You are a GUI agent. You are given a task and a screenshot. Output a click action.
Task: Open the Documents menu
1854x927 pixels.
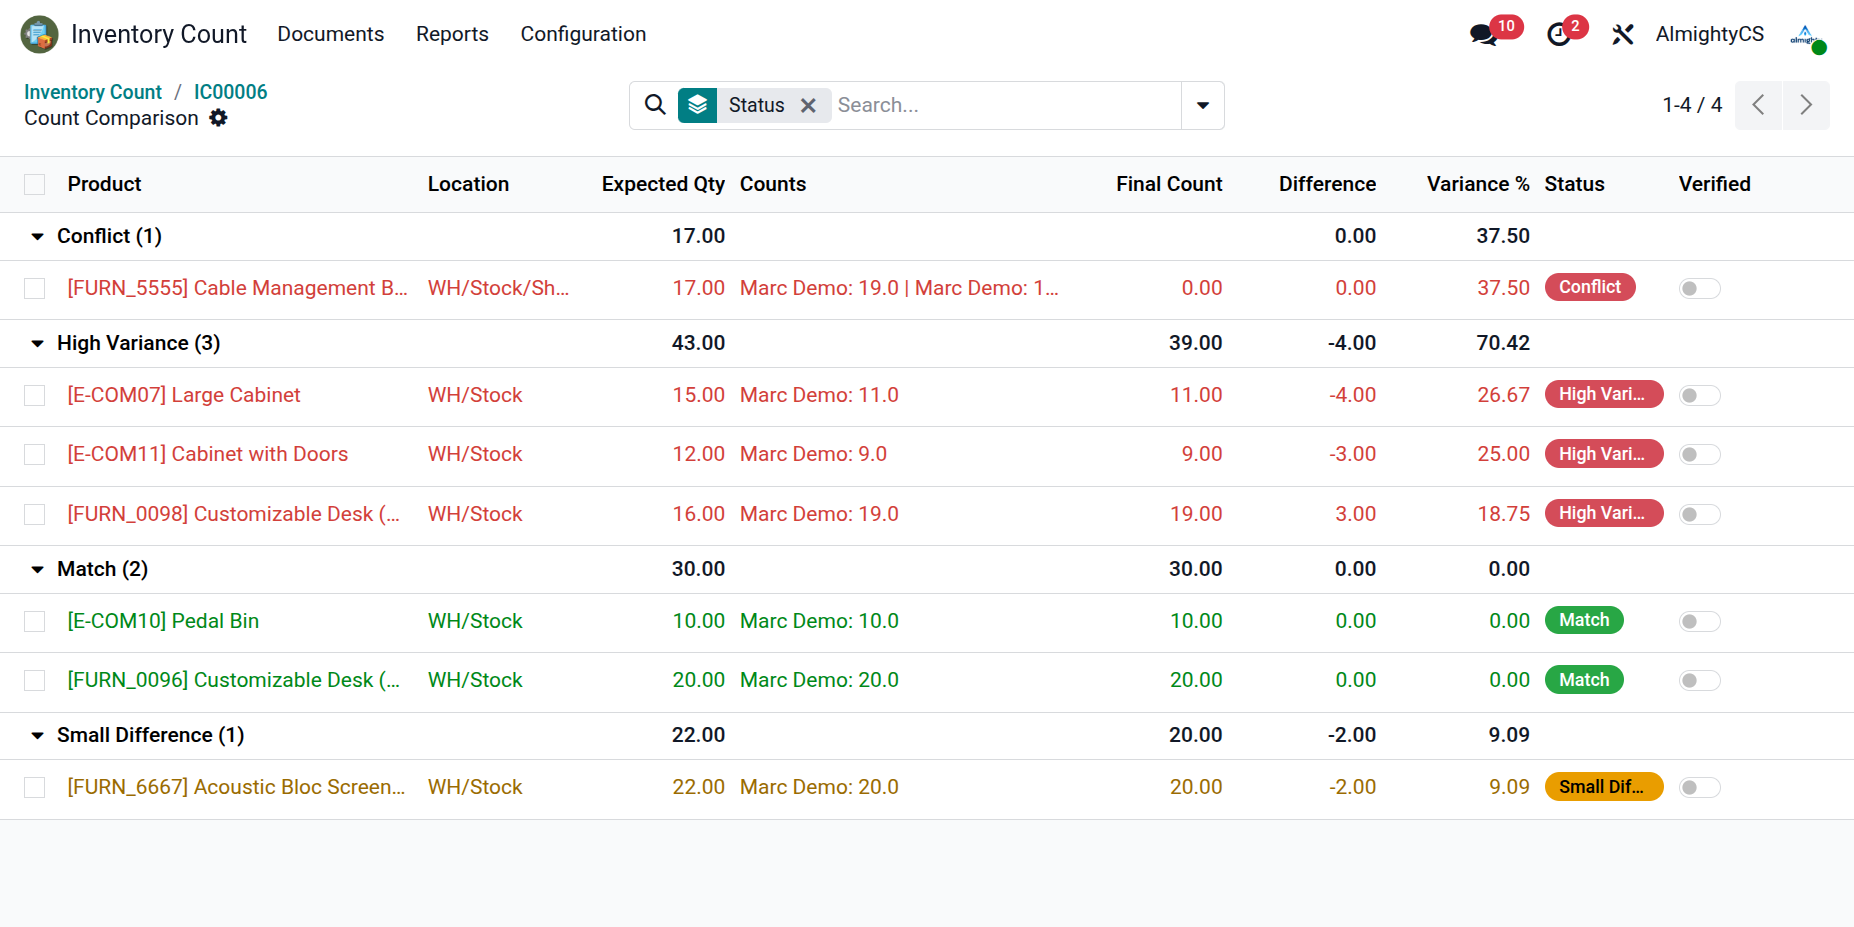tap(330, 34)
